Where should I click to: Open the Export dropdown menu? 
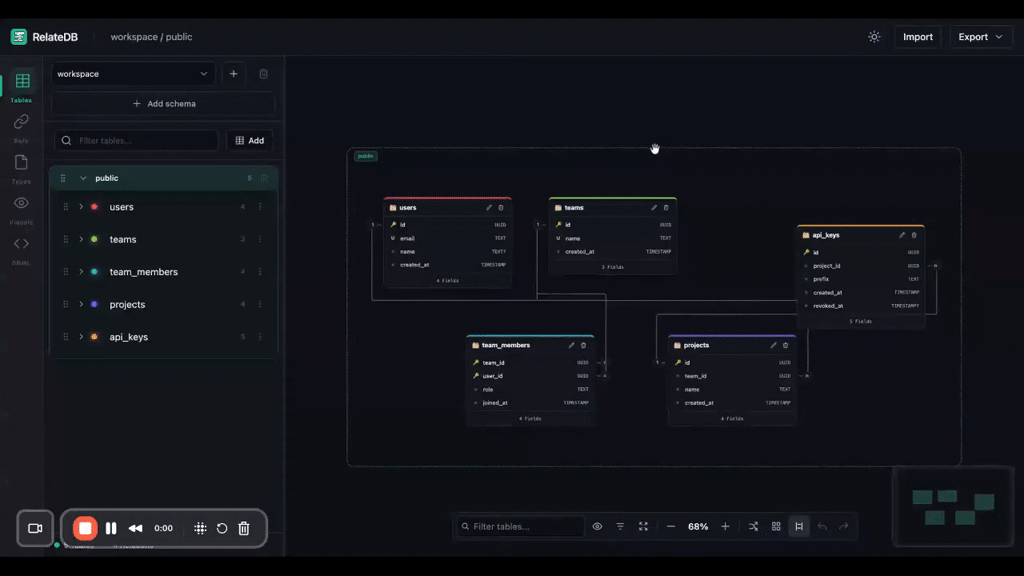click(980, 37)
